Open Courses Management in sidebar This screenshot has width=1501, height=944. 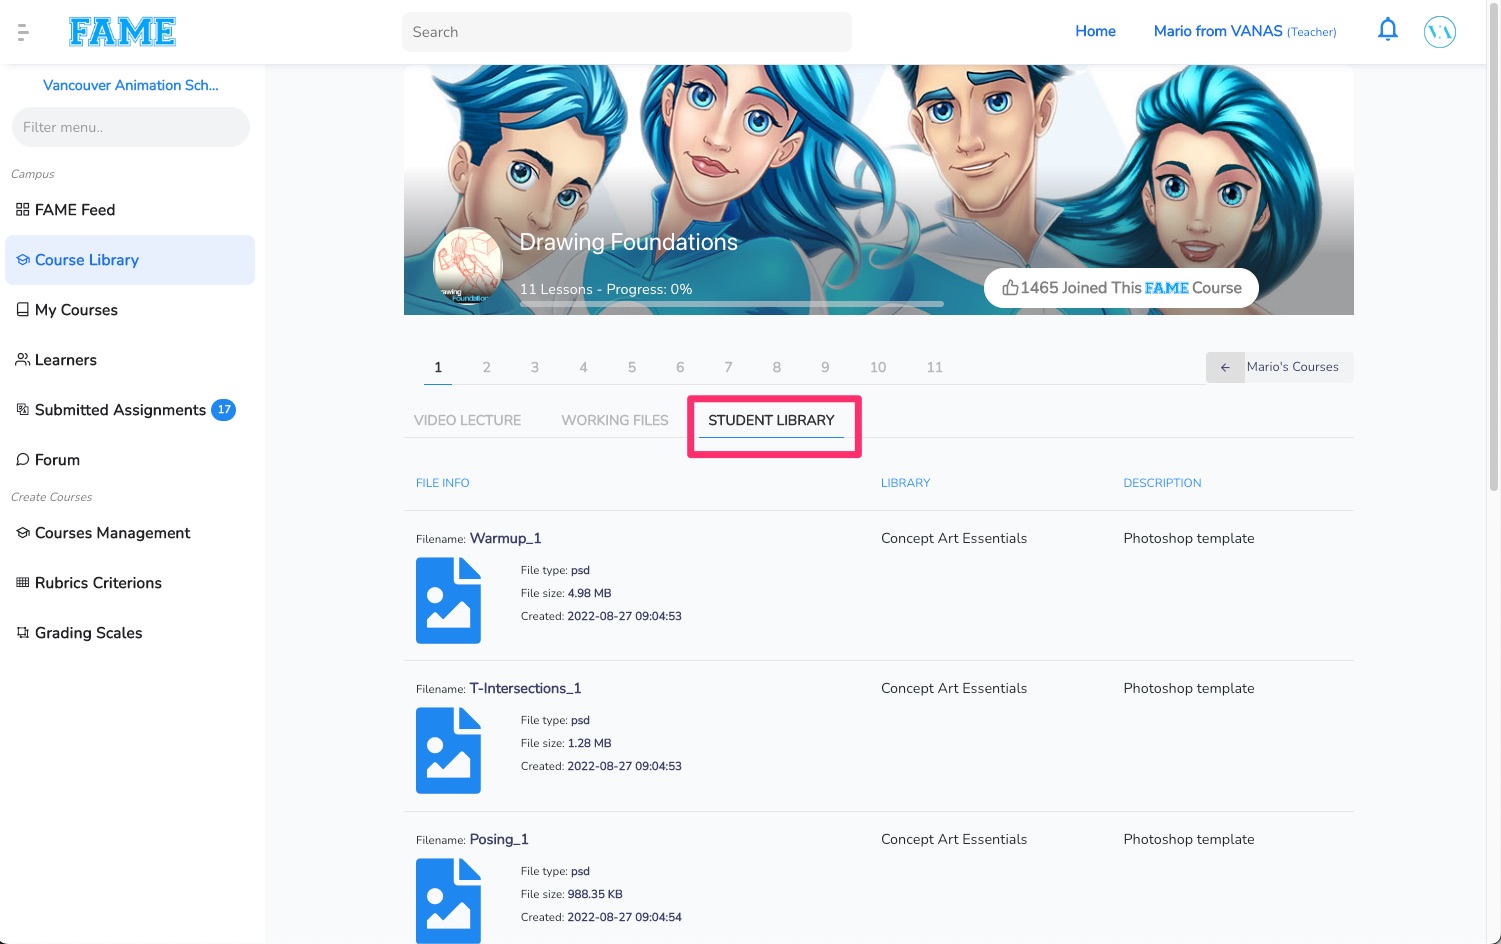point(130,532)
